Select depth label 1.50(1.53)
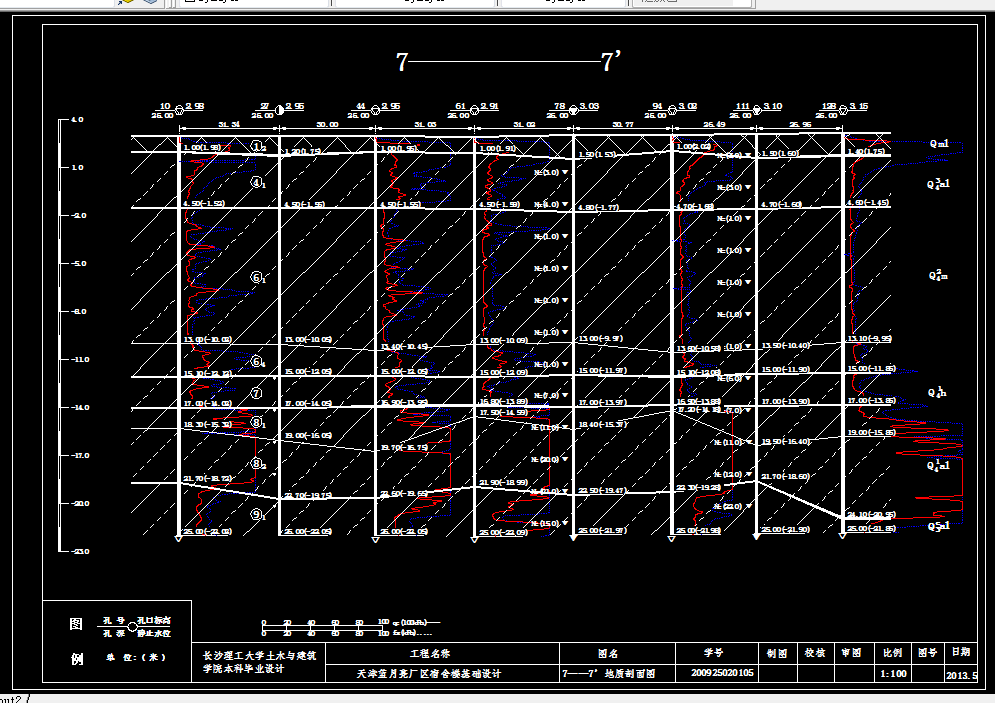This screenshot has width=995, height=703. point(597,155)
